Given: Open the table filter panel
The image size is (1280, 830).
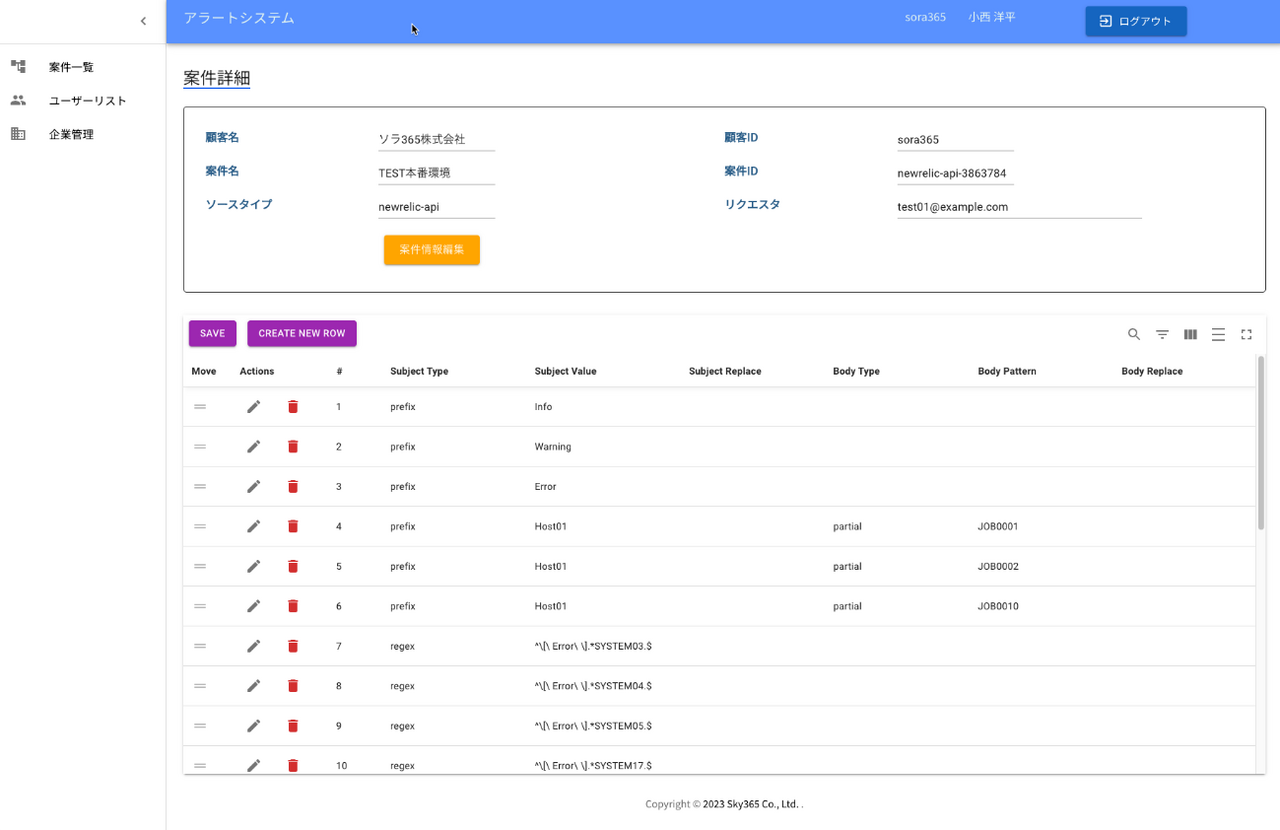Looking at the screenshot, I should pyautogui.click(x=1162, y=334).
